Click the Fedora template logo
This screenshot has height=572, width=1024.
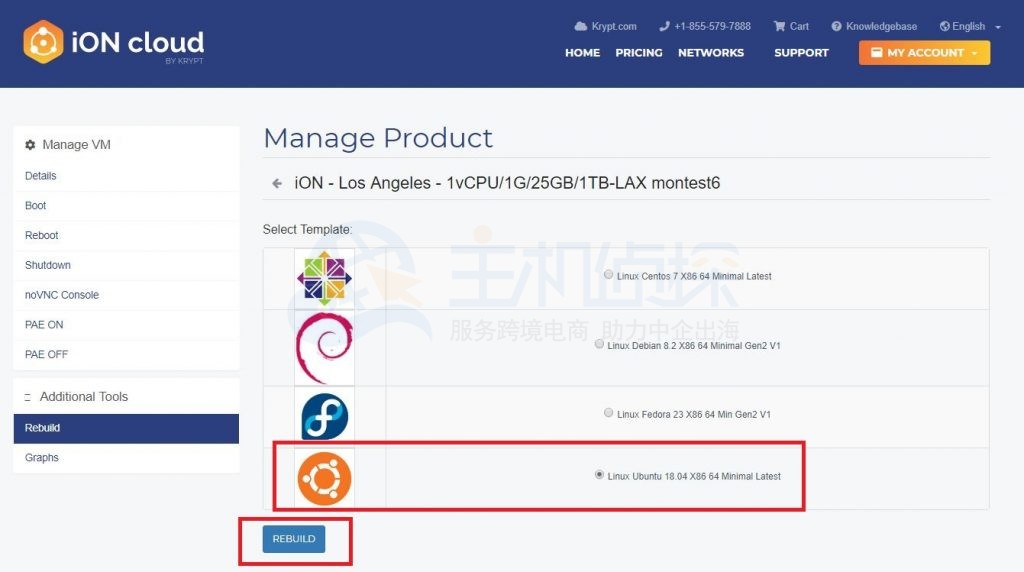325,417
